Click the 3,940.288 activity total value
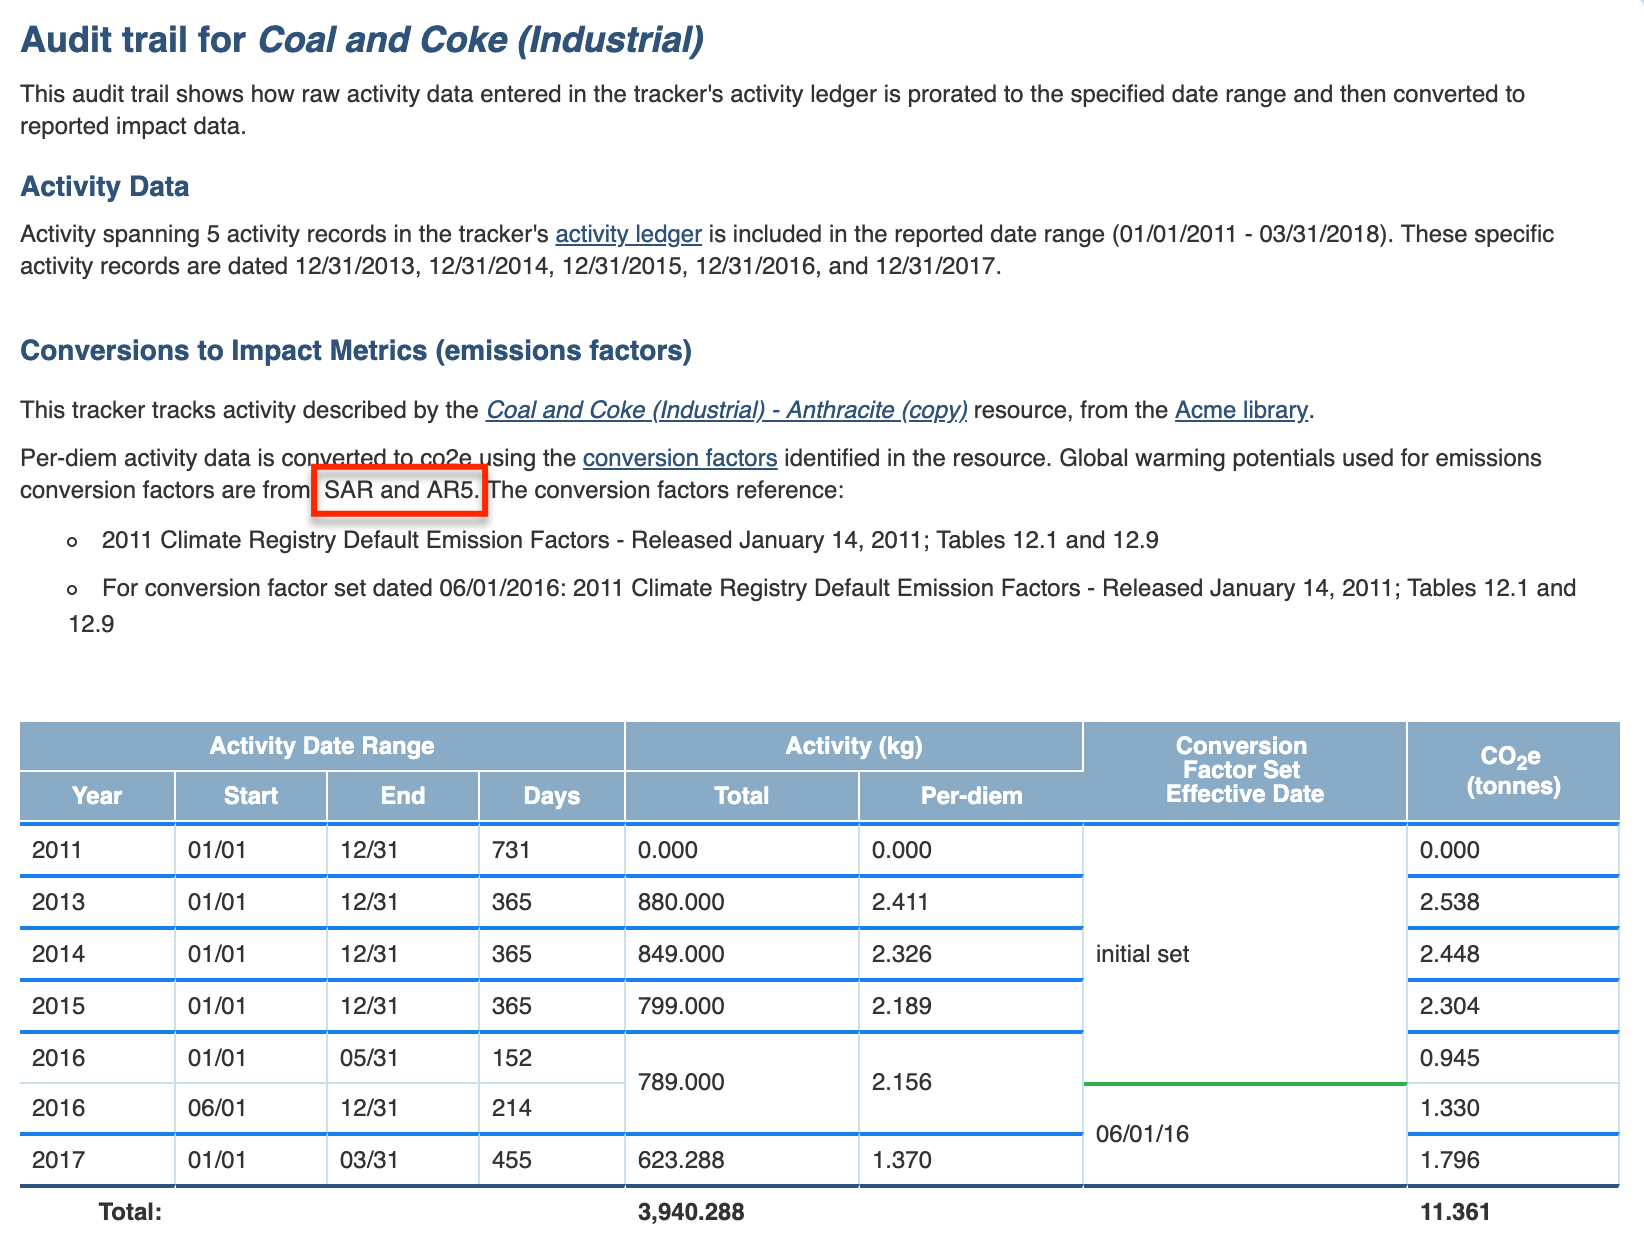Viewport: 1644px width, 1250px height. pyautogui.click(x=691, y=1212)
